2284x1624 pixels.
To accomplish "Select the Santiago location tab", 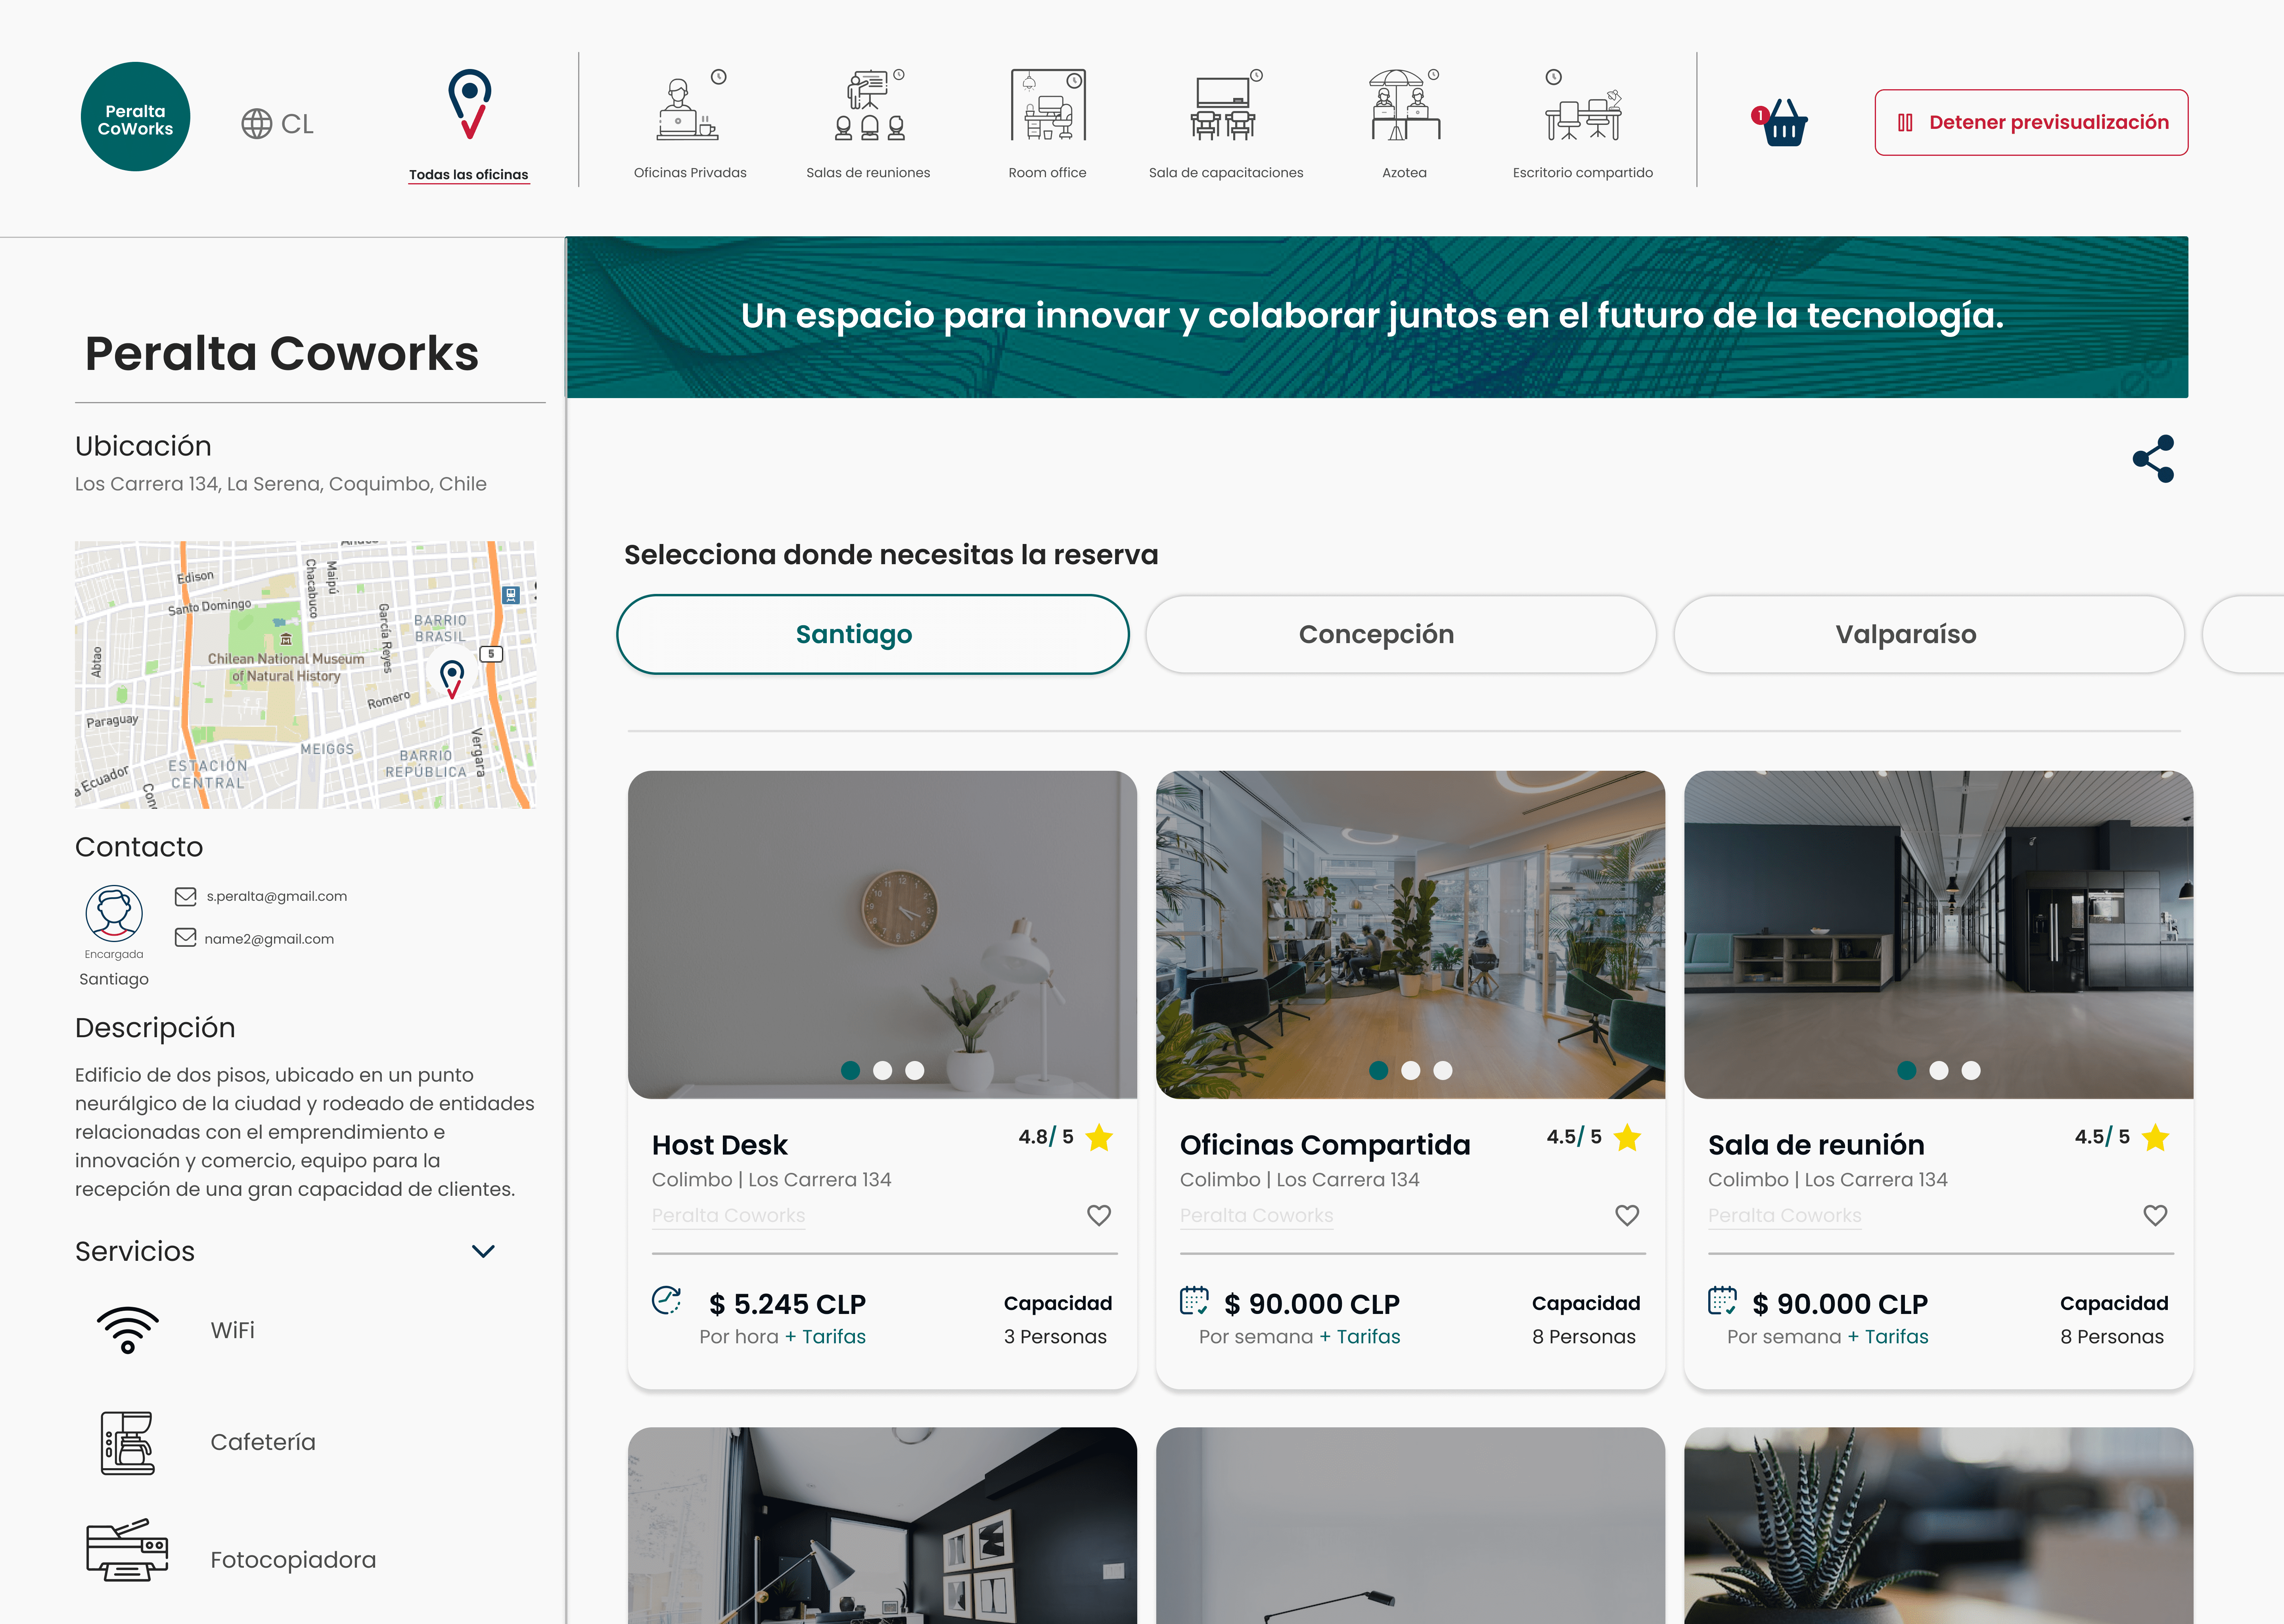I will [x=873, y=634].
